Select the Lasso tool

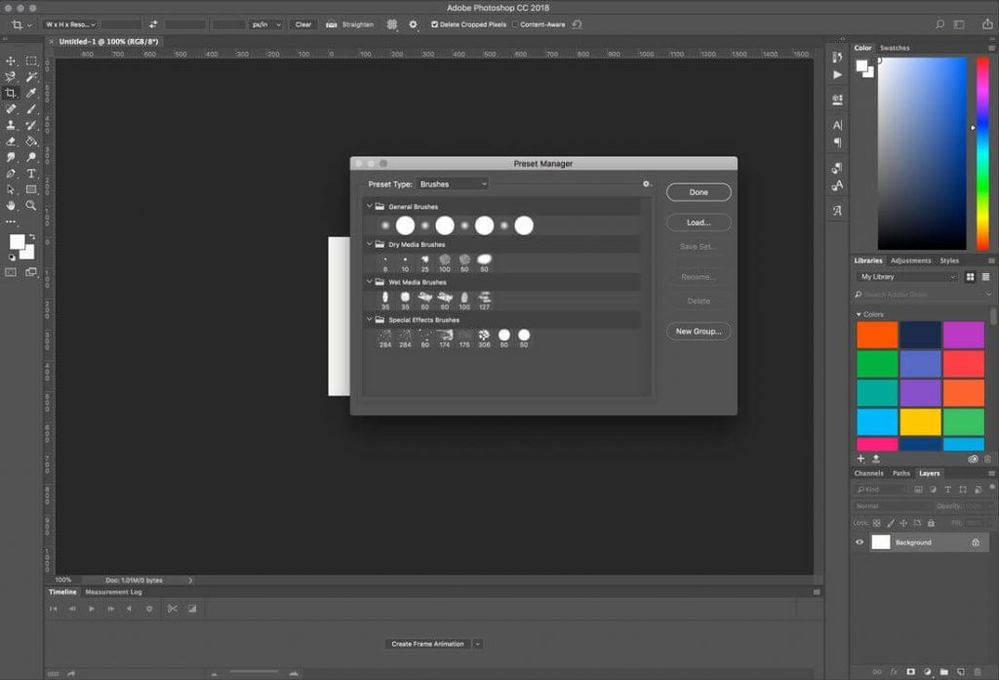11,77
